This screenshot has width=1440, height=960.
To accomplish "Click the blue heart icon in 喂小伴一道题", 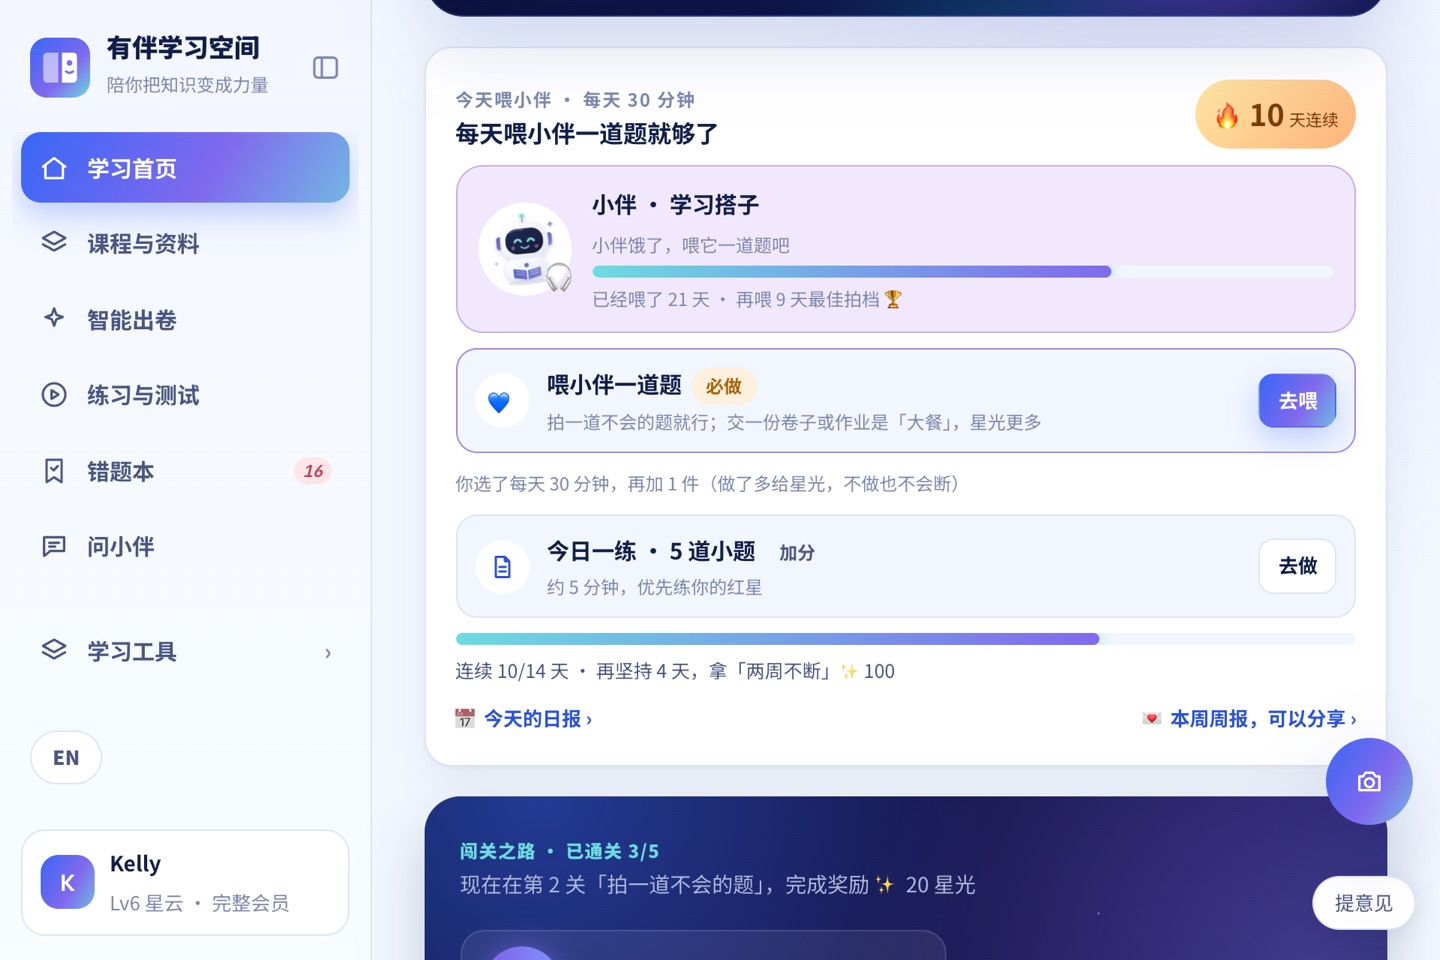I will [499, 401].
